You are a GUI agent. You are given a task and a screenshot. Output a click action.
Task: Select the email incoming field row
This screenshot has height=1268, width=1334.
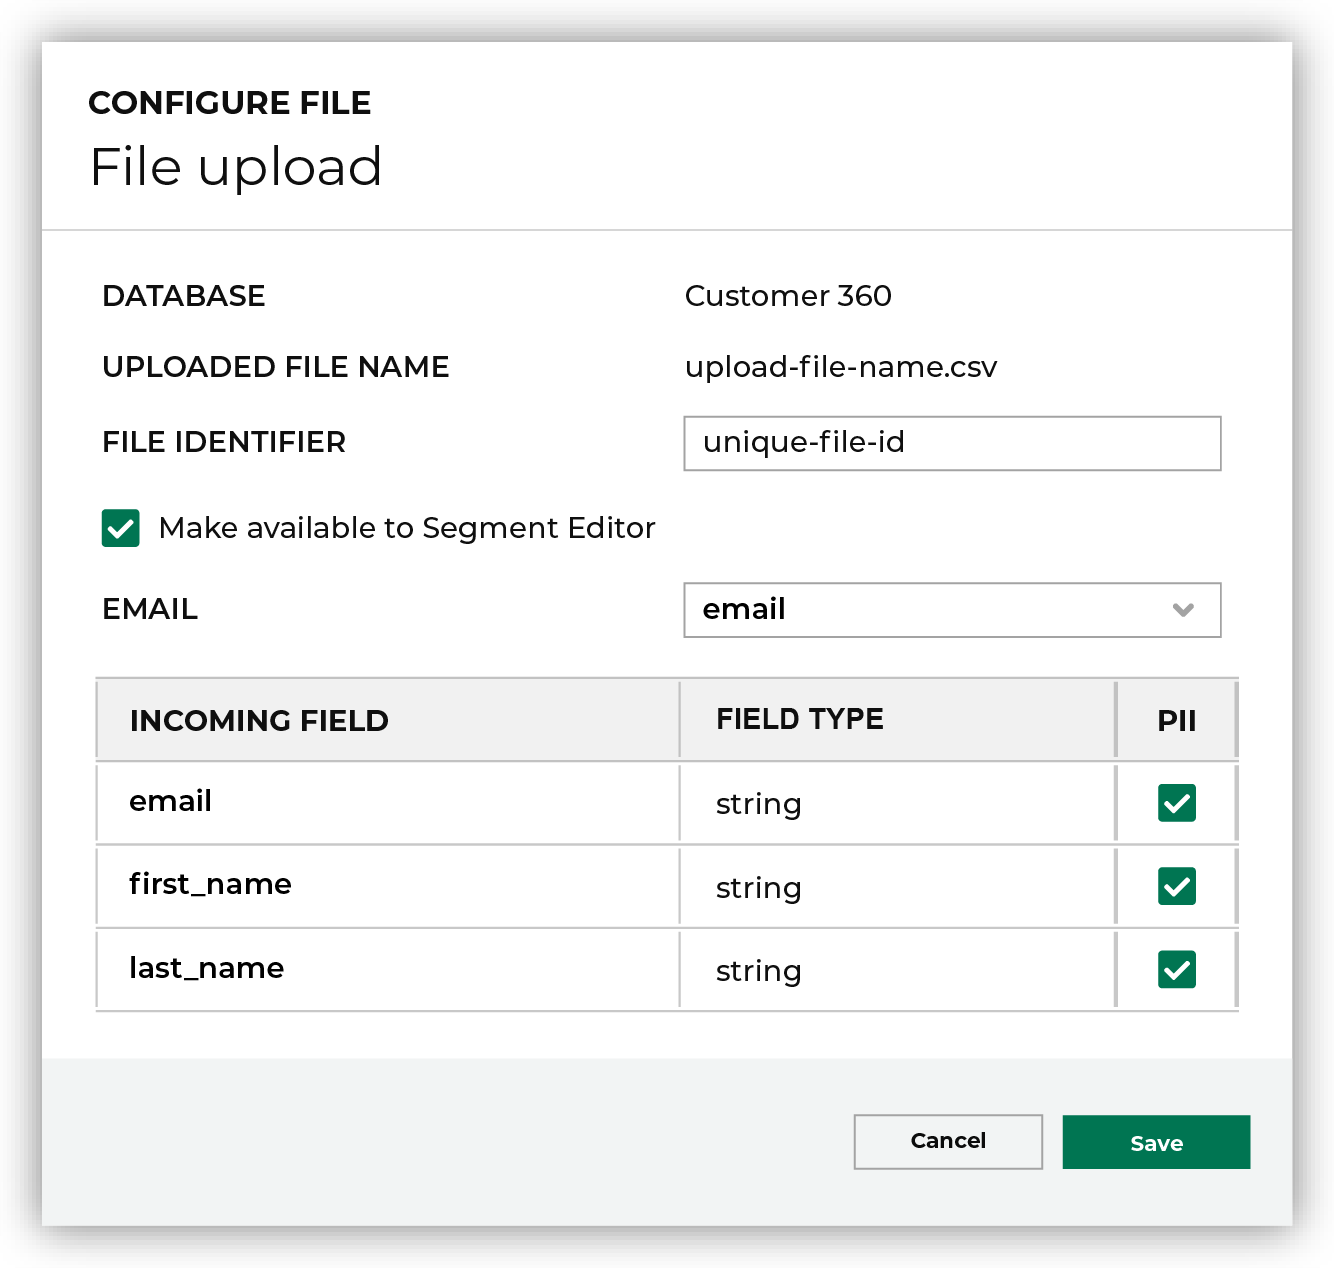coord(171,801)
